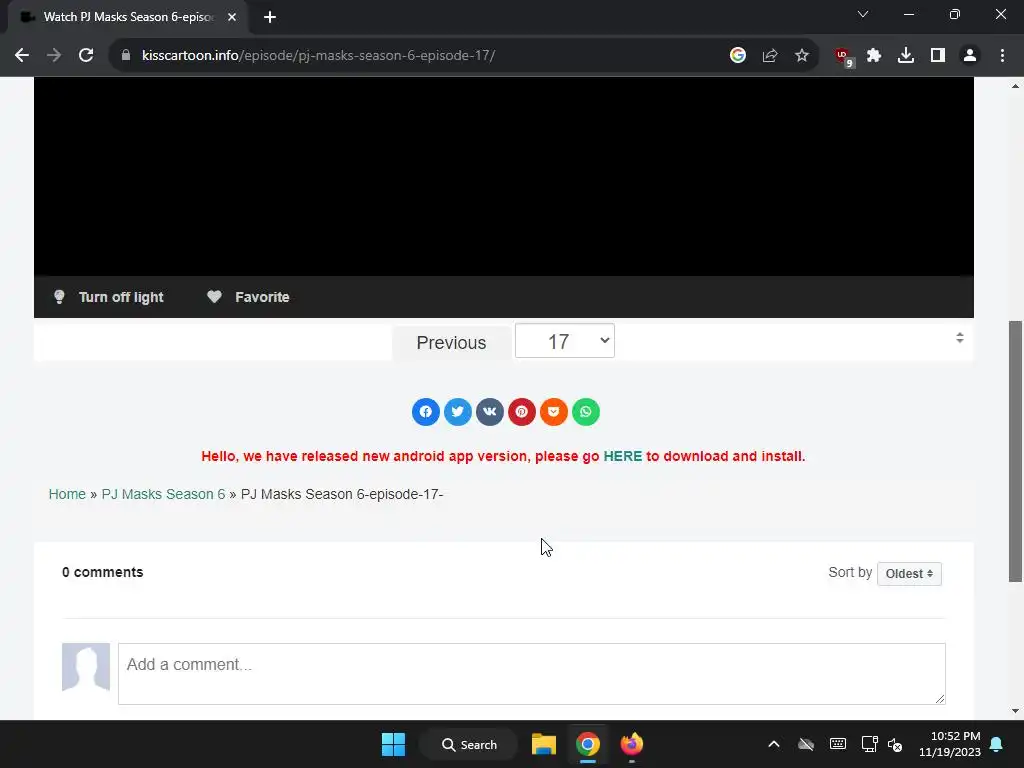Click muted volume tray icon

coord(895,744)
